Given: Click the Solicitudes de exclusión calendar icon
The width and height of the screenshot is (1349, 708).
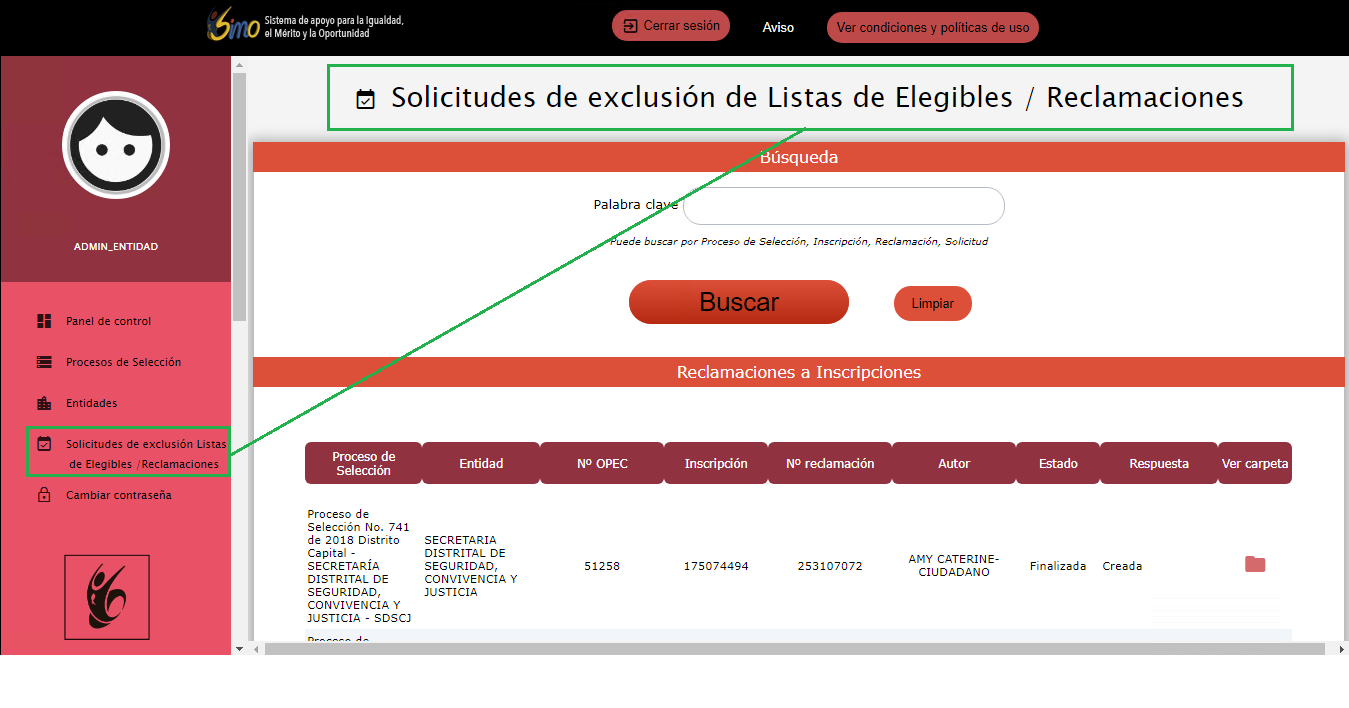Looking at the screenshot, I should pos(44,444).
